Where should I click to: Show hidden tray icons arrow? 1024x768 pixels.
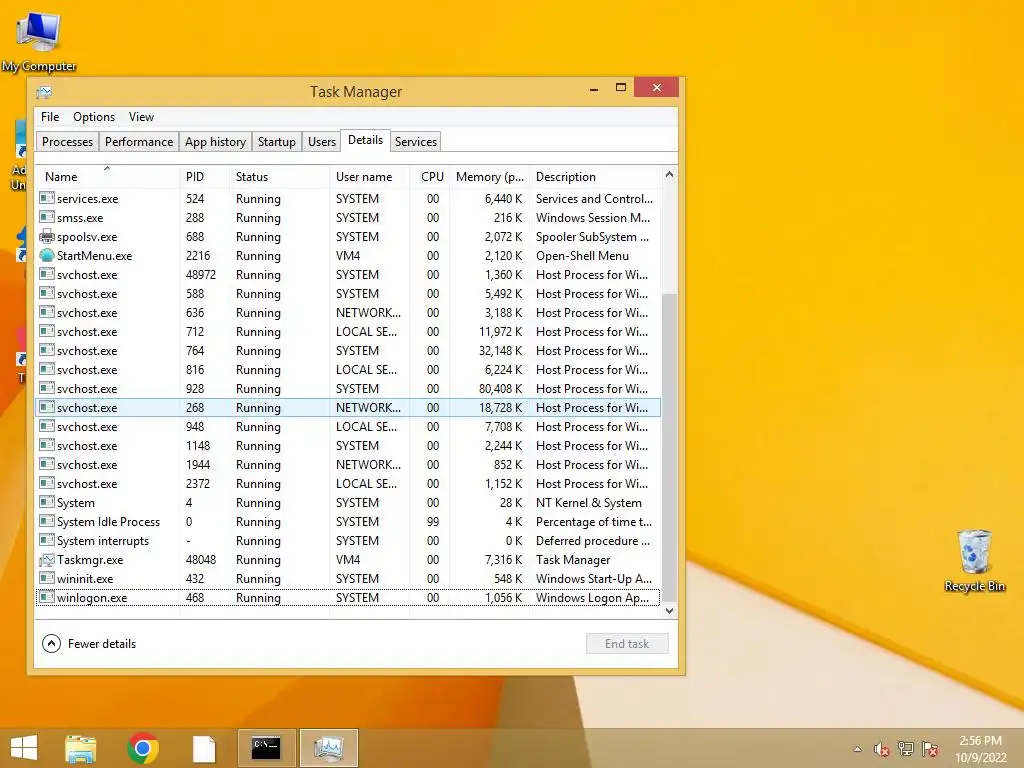pos(857,749)
